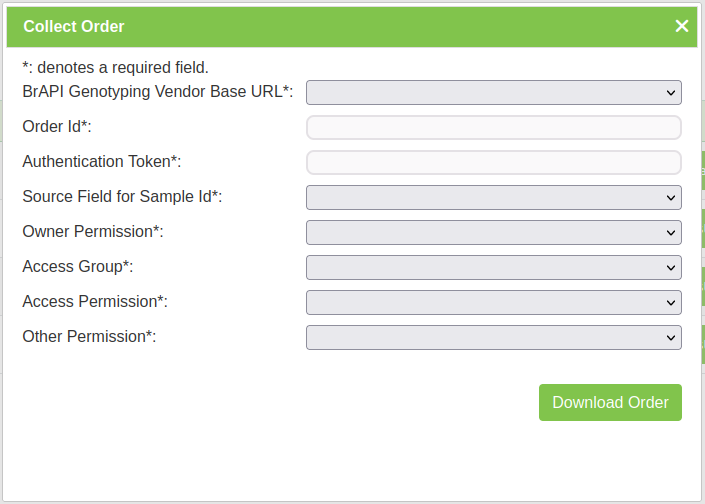Click the Access Permission label text
The image size is (705, 504).
tap(94, 301)
